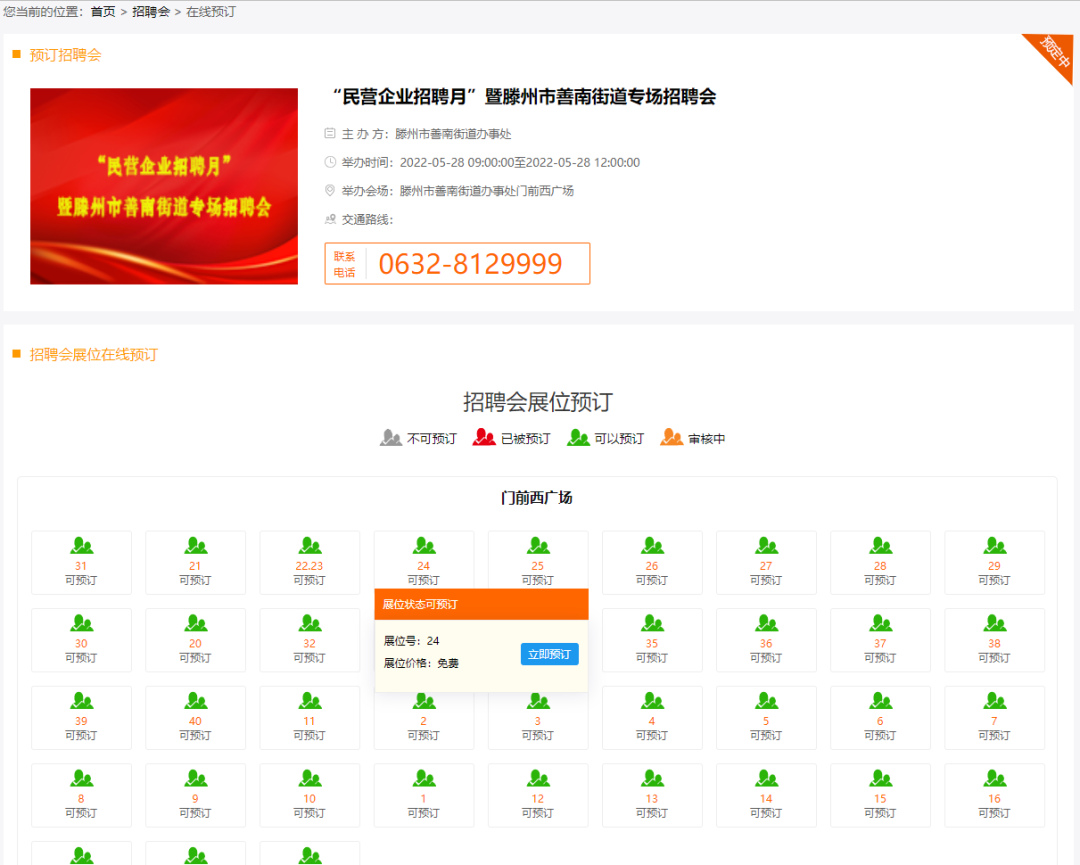Image resolution: width=1080 pixels, height=865 pixels.
Task: Click the 交通路线 route icon
Action: coord(330,219)
